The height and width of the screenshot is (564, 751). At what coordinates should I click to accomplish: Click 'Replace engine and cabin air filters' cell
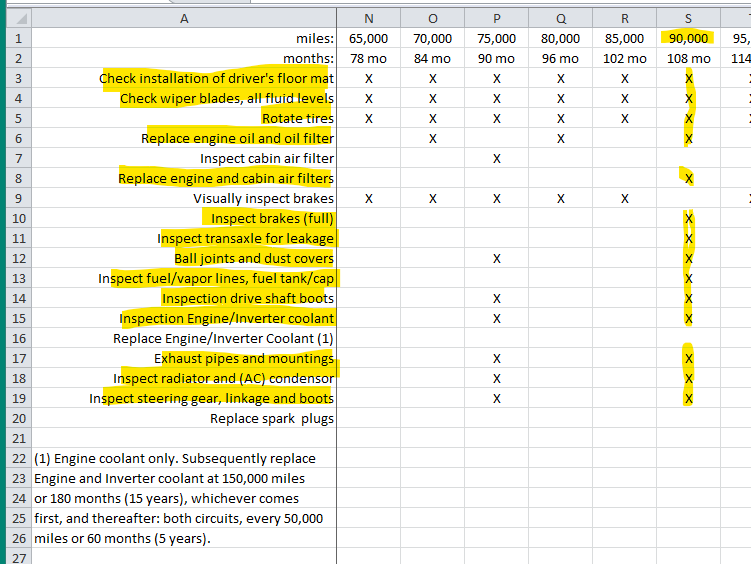tap(184, 179)
